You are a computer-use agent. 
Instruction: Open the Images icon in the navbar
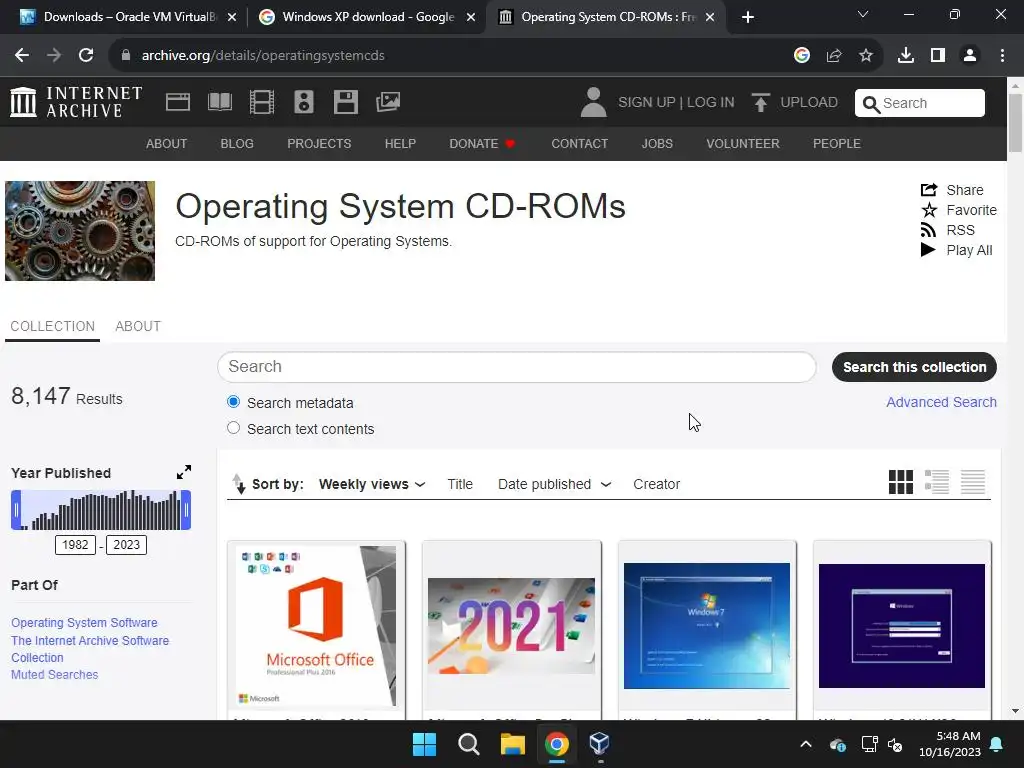point(388,102)
